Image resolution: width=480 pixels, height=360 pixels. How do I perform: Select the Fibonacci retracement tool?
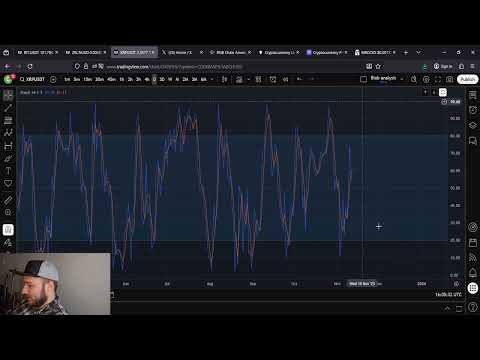coord(8,120)
